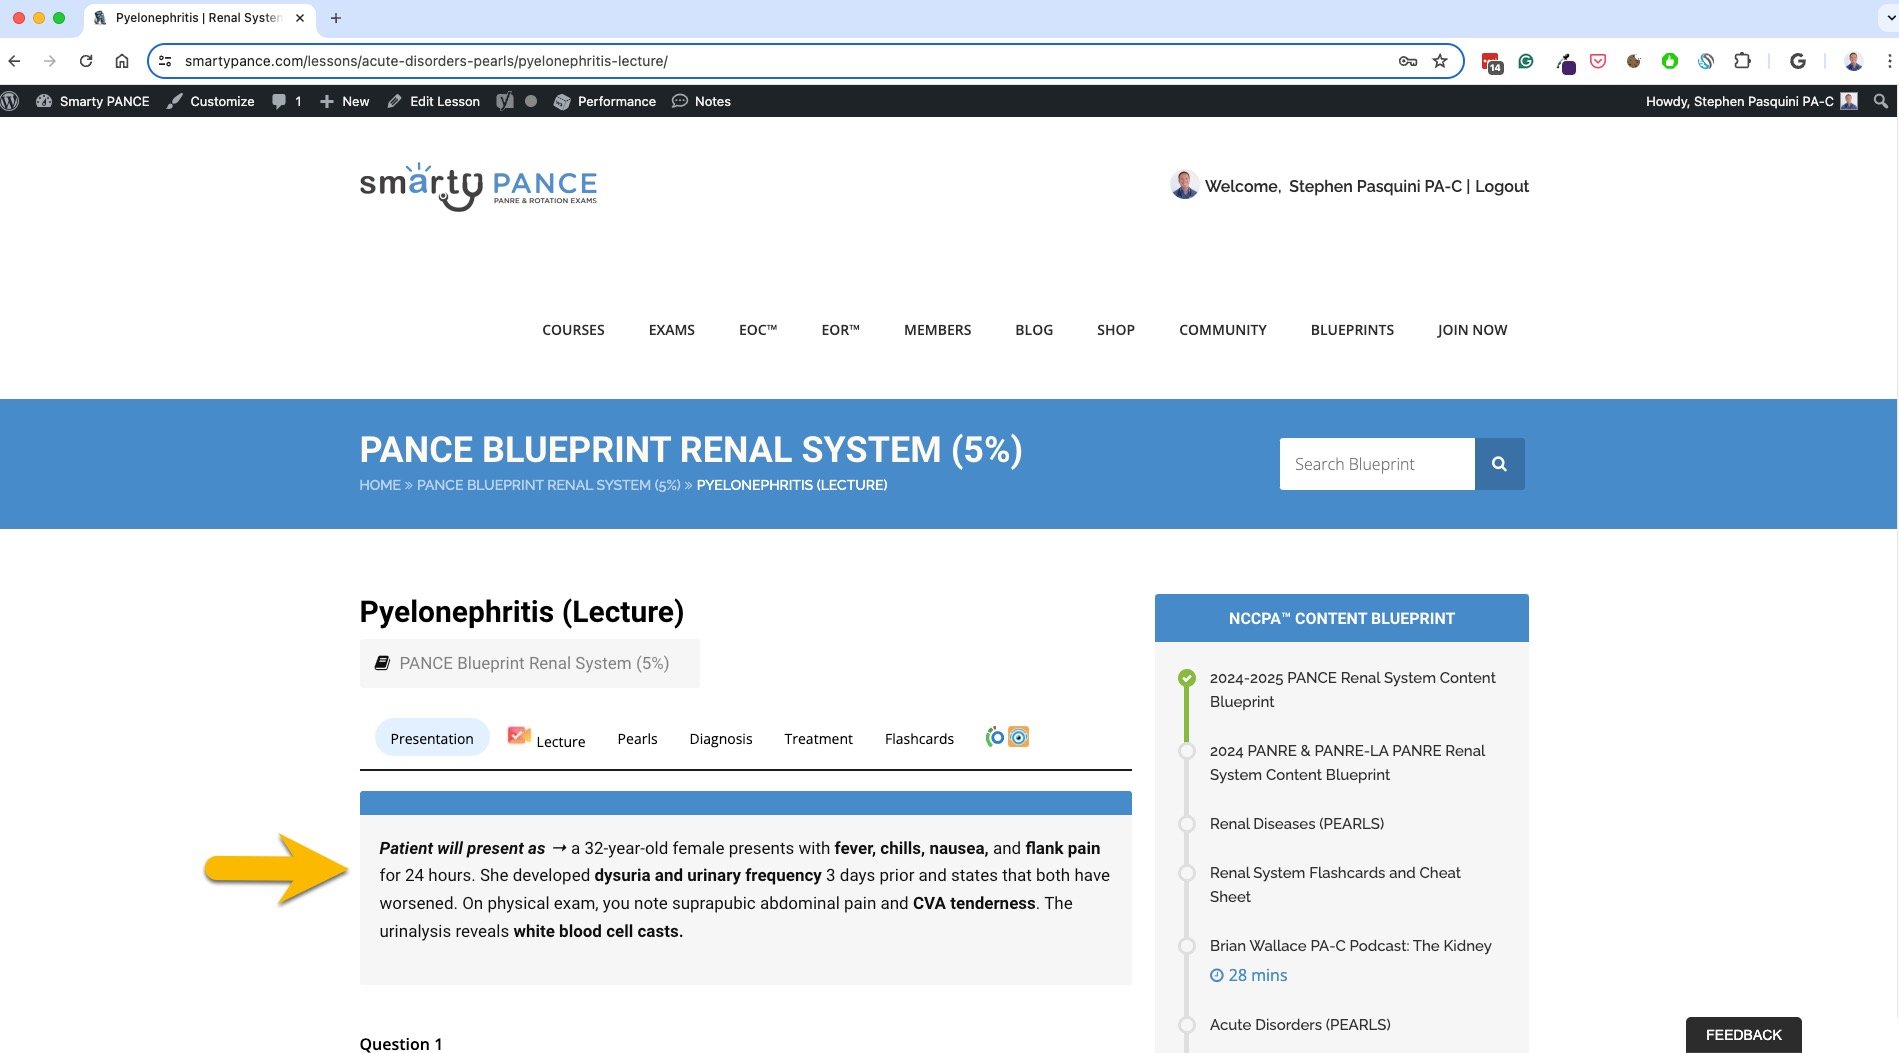Image resolution: width=1899 pixels, height=1053 pixels.
Task: Open the site information icon in address bar
Action: pos(165,61)
